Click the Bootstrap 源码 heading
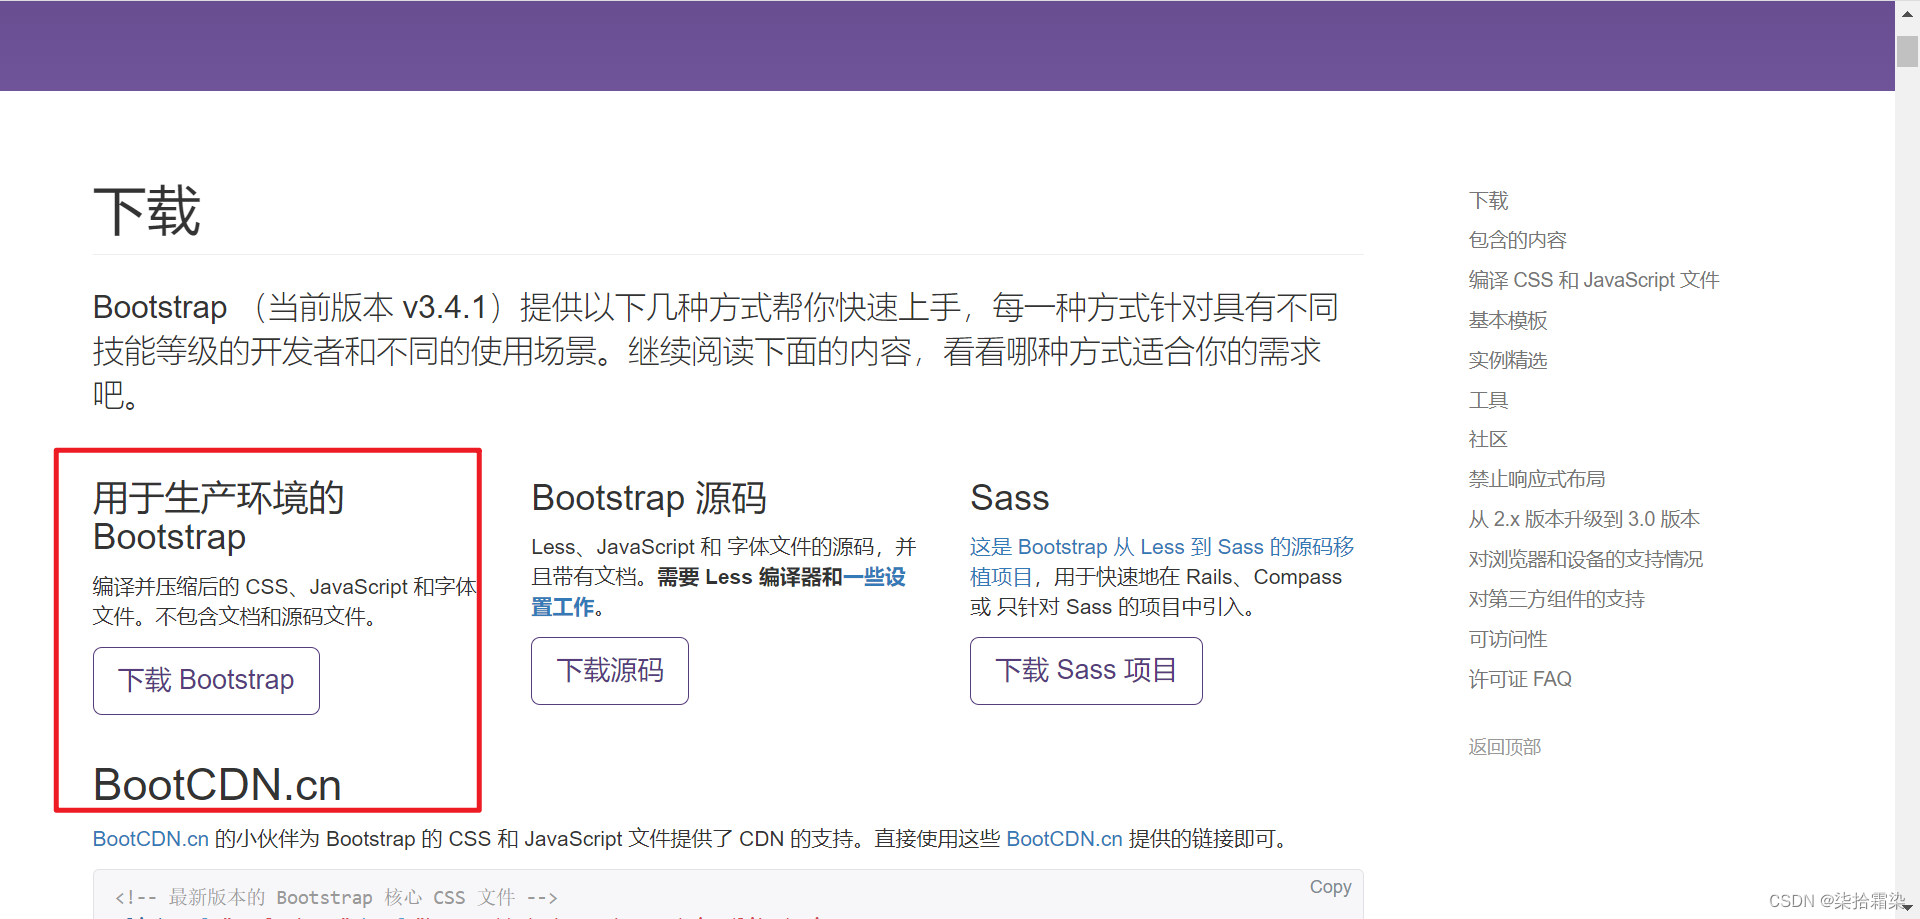The width and height of the screenshot is (1920, 919). 649,498
